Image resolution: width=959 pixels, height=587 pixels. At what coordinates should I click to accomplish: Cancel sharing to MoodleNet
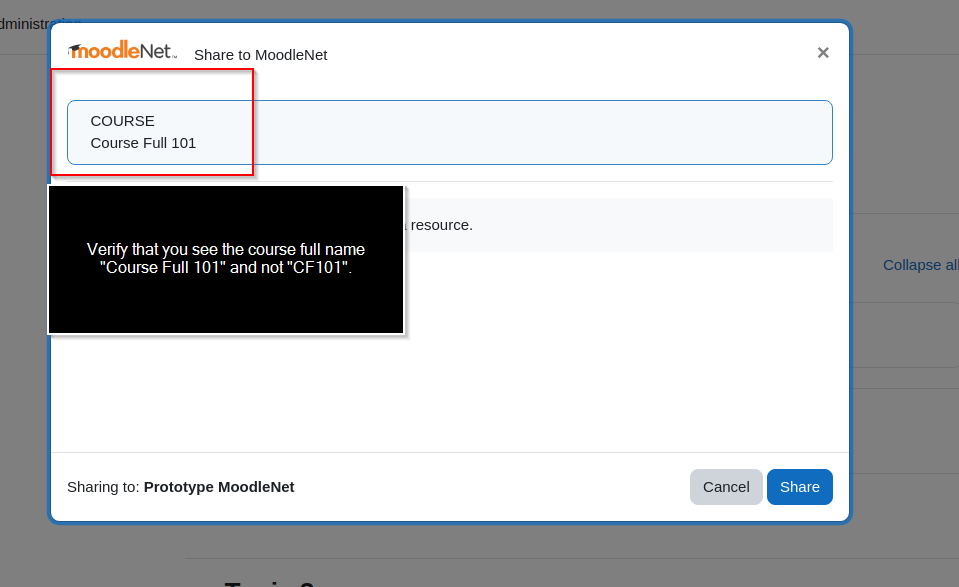click(726, 487)
